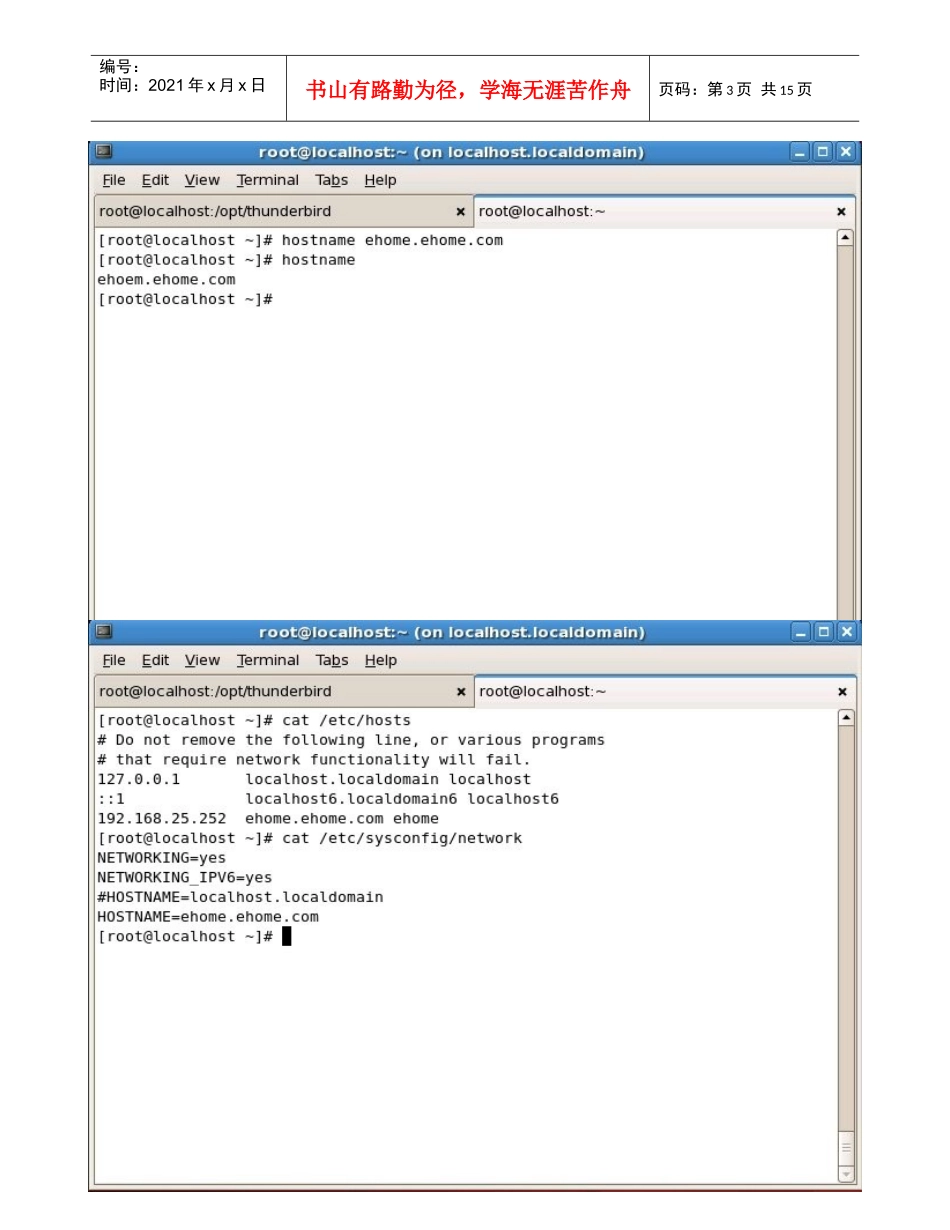Close the /opt/thunderbird tab in the cat /etc/hosts terminal
The height and width of the screenshot is (1230, 950).
coord(460,692)
